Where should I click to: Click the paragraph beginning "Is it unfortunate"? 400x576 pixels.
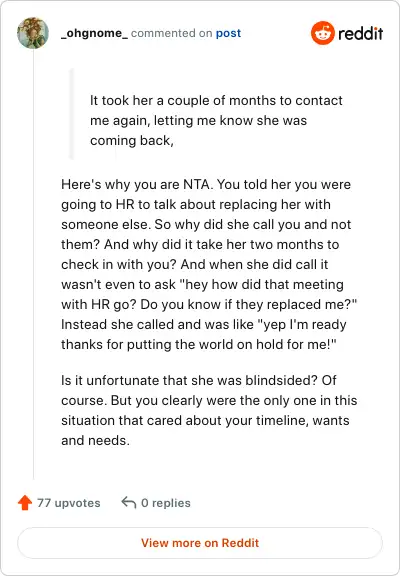209,410
